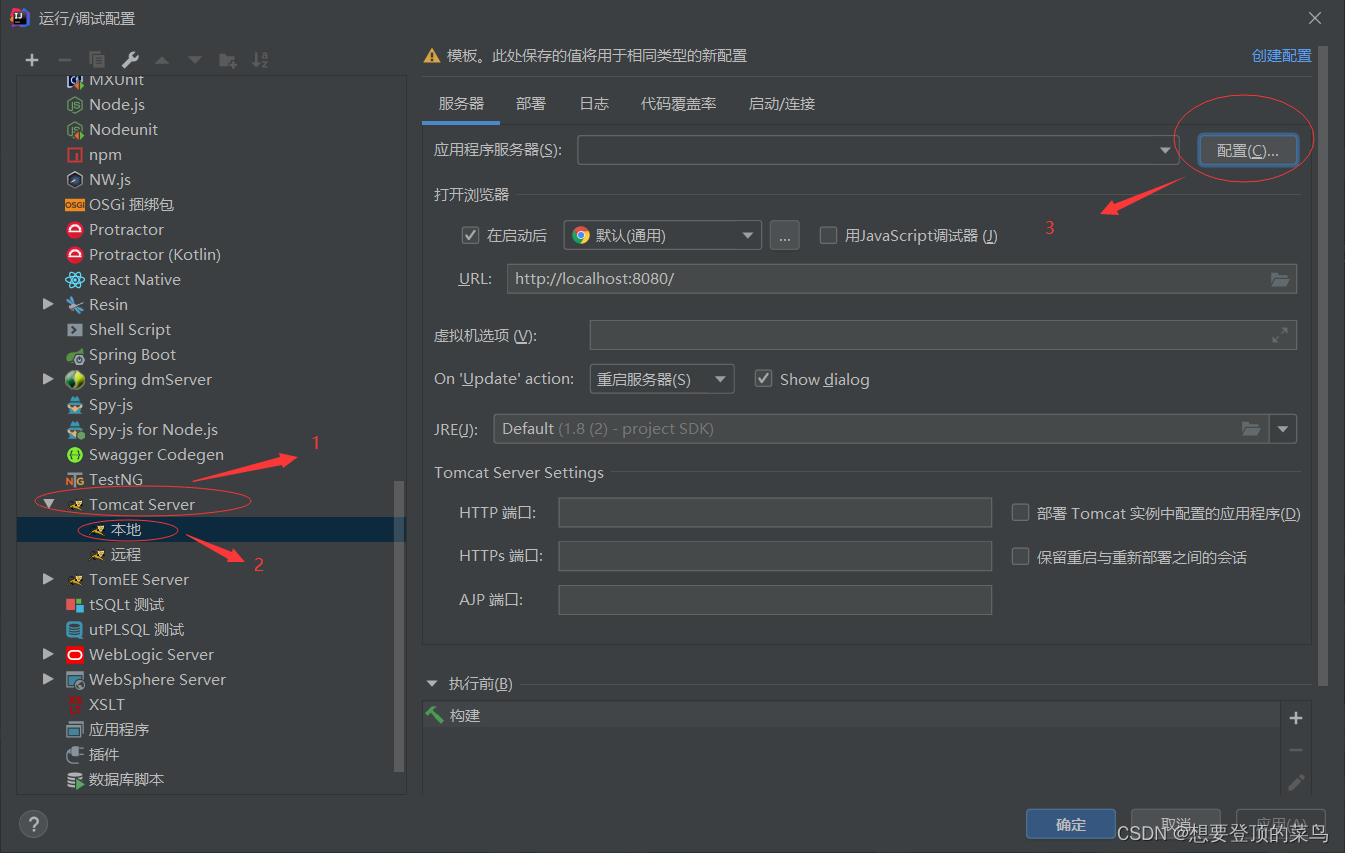Collapse the 执行前(B) section
The image size is (1345, 853).
tap(432, 684)
